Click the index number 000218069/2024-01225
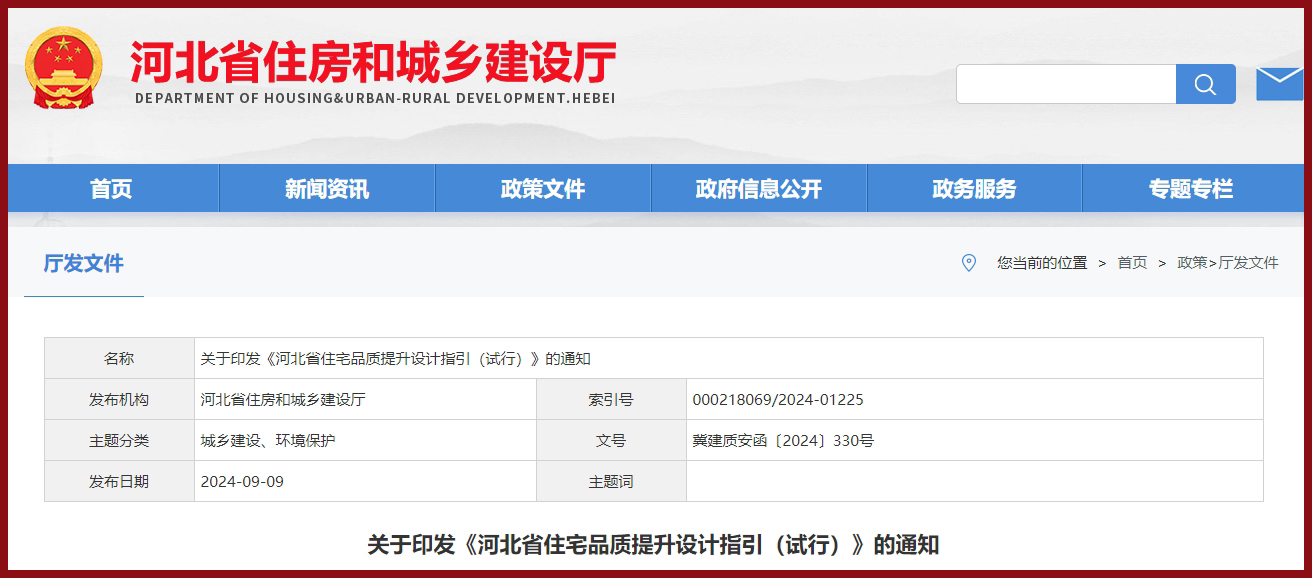1312x578 pixels. coord(778,400)
